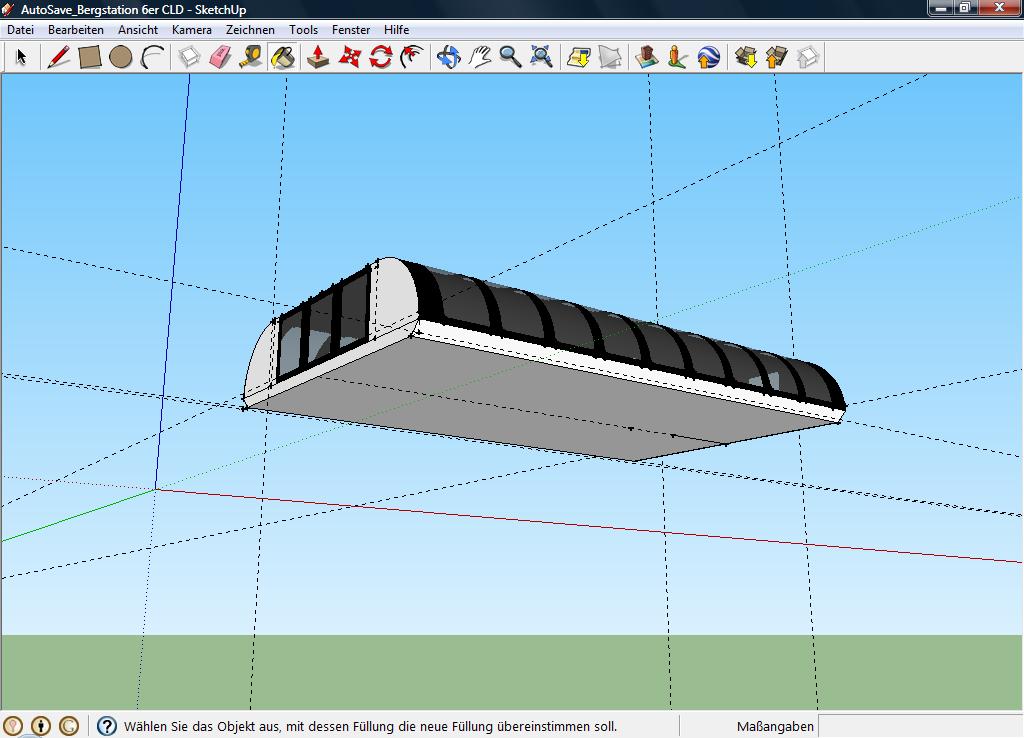Open the Tools menu
The image size is (1024, 738).
(303, 29)
